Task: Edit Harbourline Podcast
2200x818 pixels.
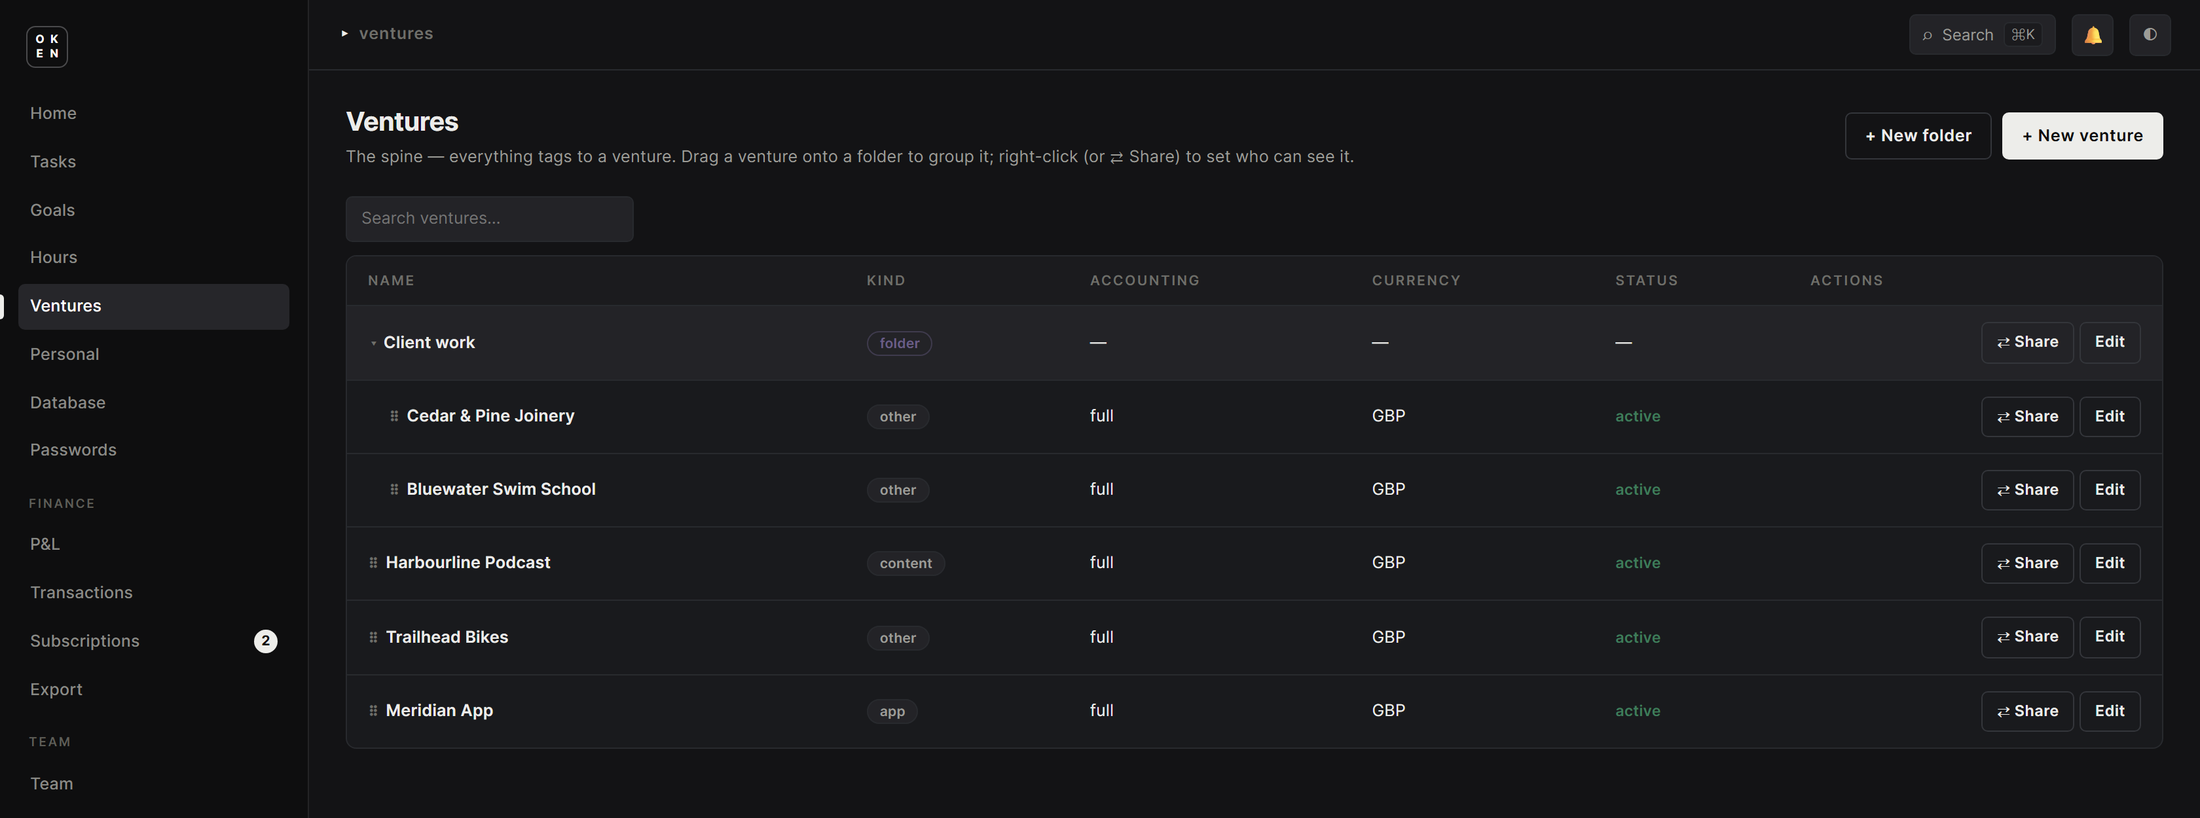Action: (2110, 563)
